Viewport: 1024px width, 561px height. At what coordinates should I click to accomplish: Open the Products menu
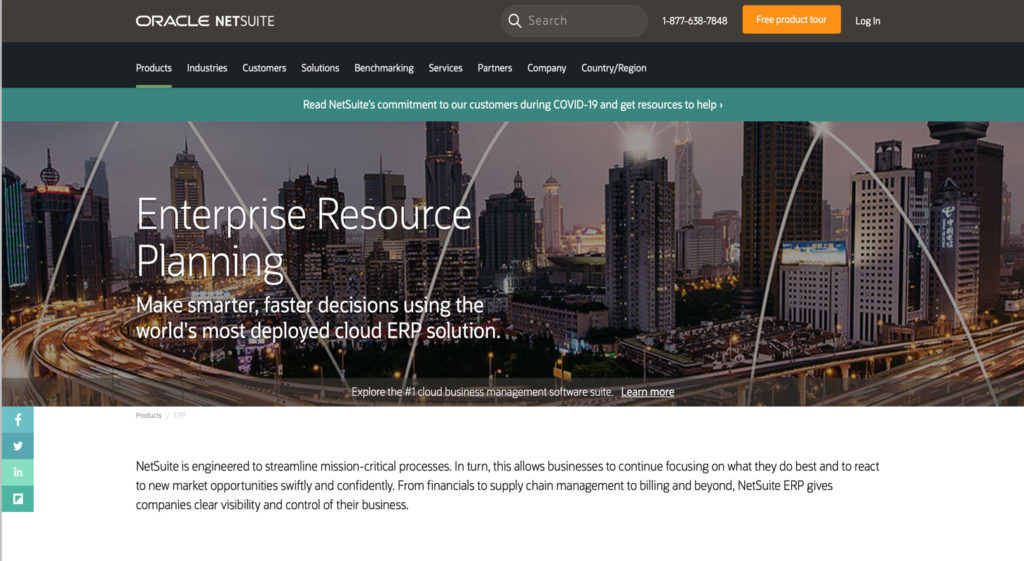click(x=153, y=68)
